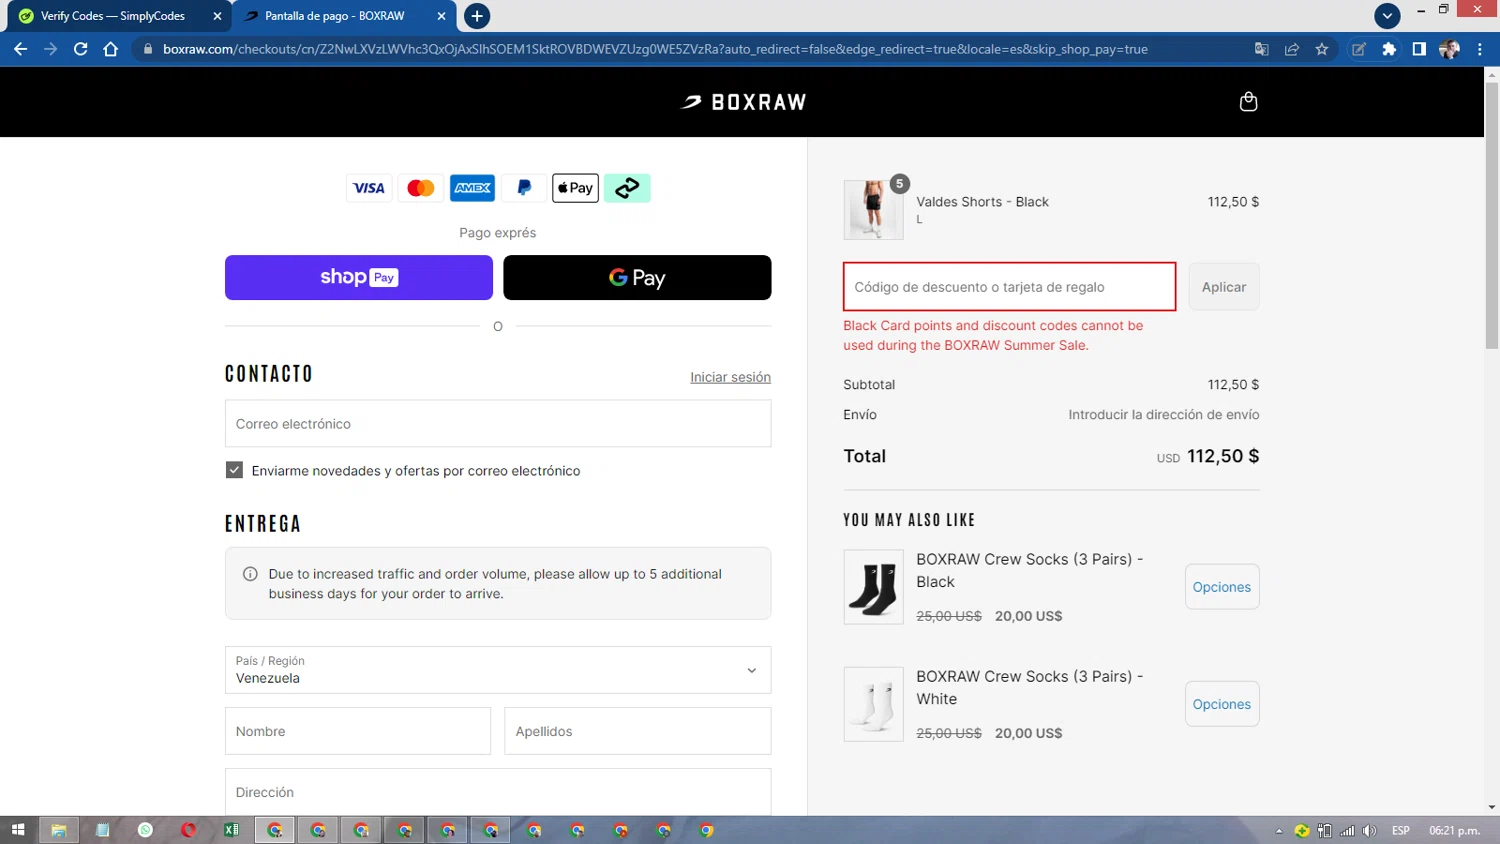1500x844 pixels.
Task: Click the 'Introducir la dirección de envío' text
Action: click(x=1164, y=414)
